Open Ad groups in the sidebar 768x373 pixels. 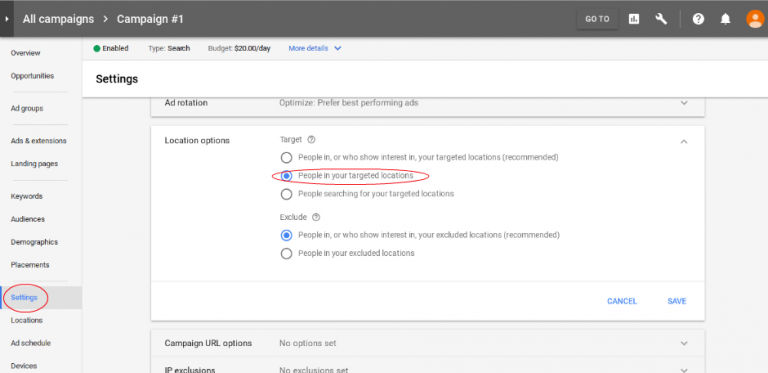[x=27, y=108]
